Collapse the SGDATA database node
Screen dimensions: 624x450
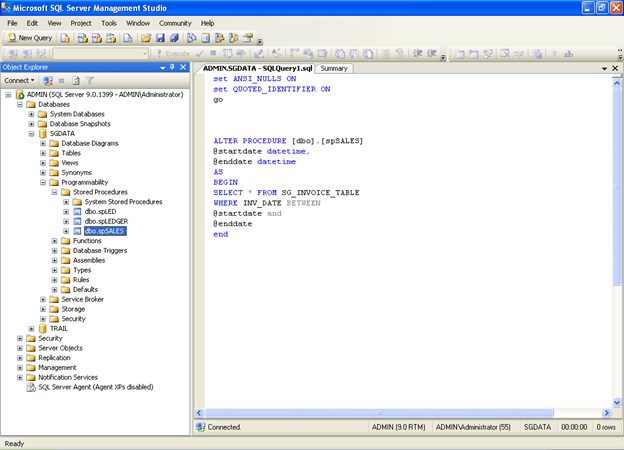(x=31, y=134)
